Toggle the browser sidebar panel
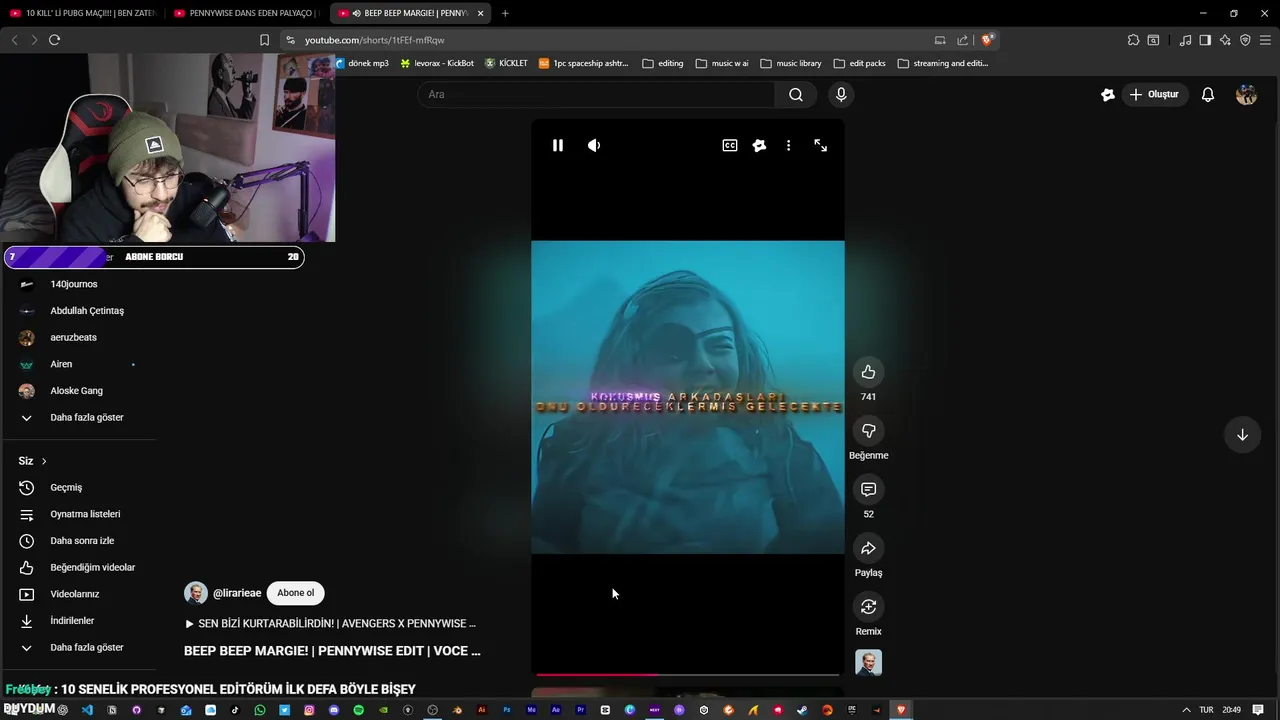Screen dimensions: 1280x720 pyautogui.click(x=1205, y=40)
